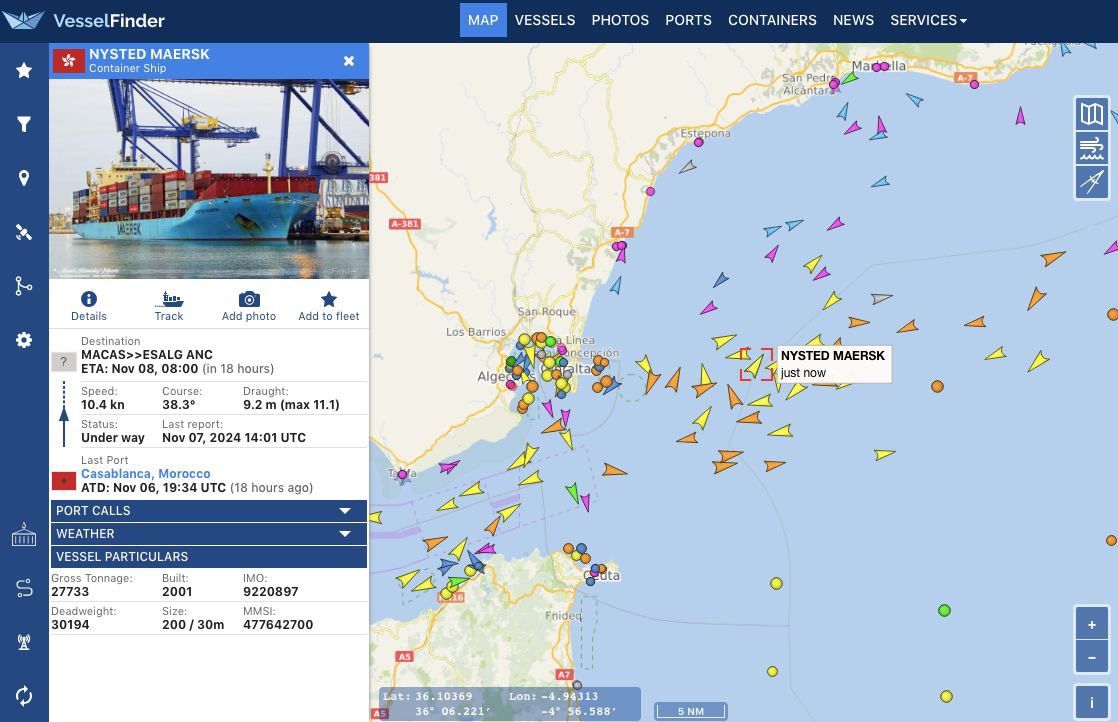Activate the distance measuring tool

(x=1092, y=182)
